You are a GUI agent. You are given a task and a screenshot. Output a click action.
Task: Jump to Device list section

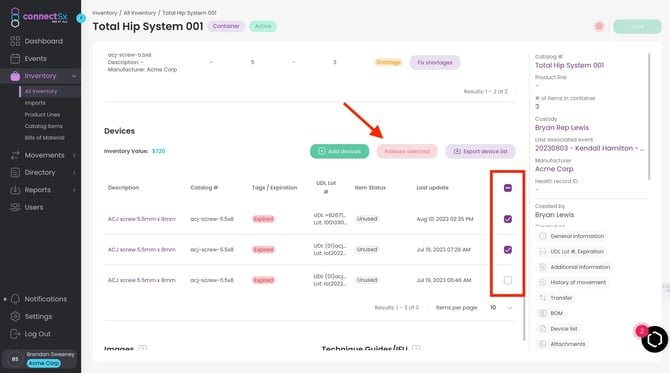click(x=559, y=329)
